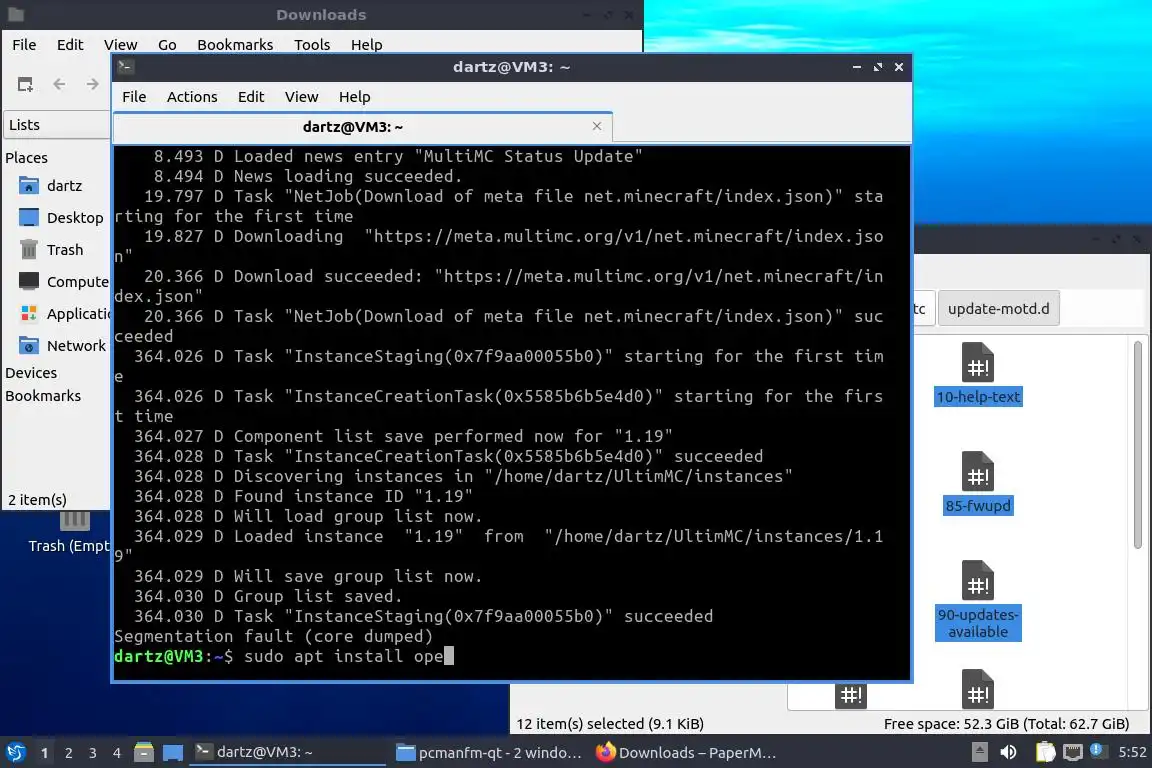Expand the Devices section in sidebar

[x=31, y=373]
